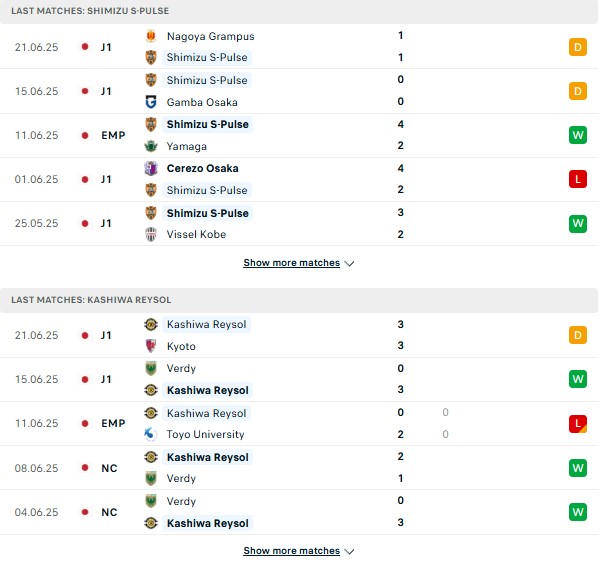This screenshot has height=571, width=600.
Task: Open the Vissel Kobe team link
Action: point(196,234)
